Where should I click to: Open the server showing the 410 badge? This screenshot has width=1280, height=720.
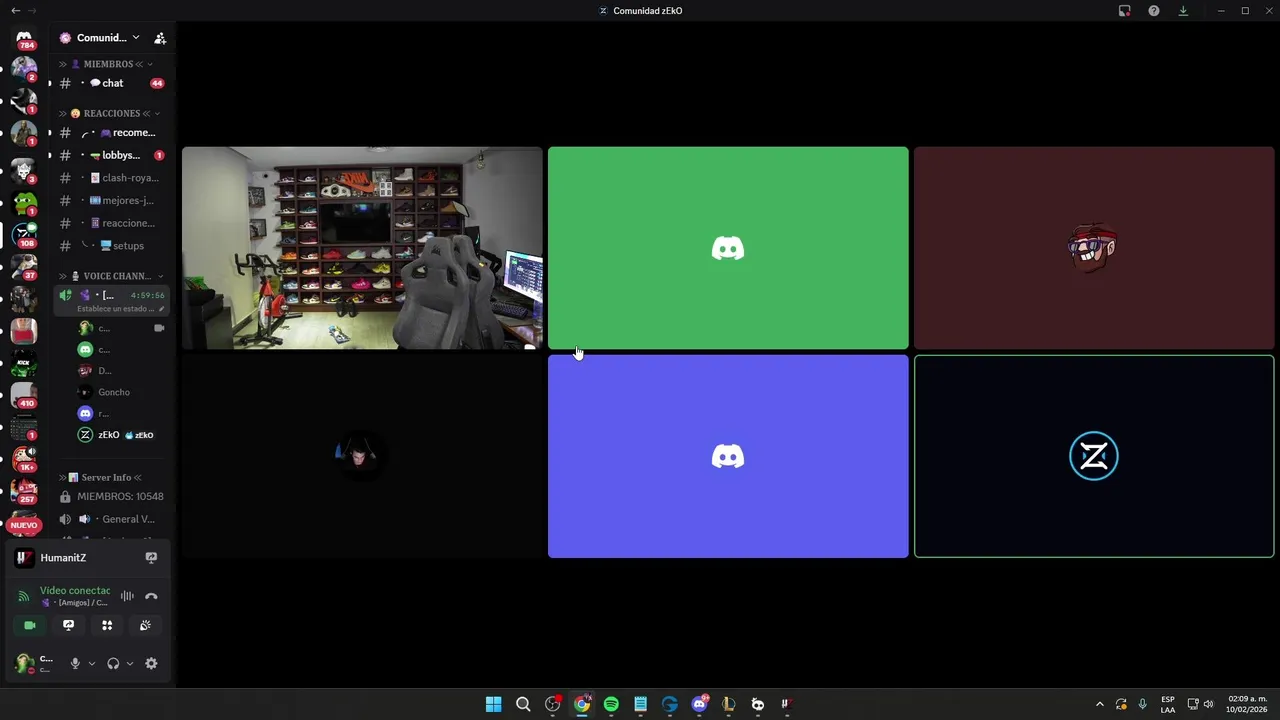coord(24,396)
